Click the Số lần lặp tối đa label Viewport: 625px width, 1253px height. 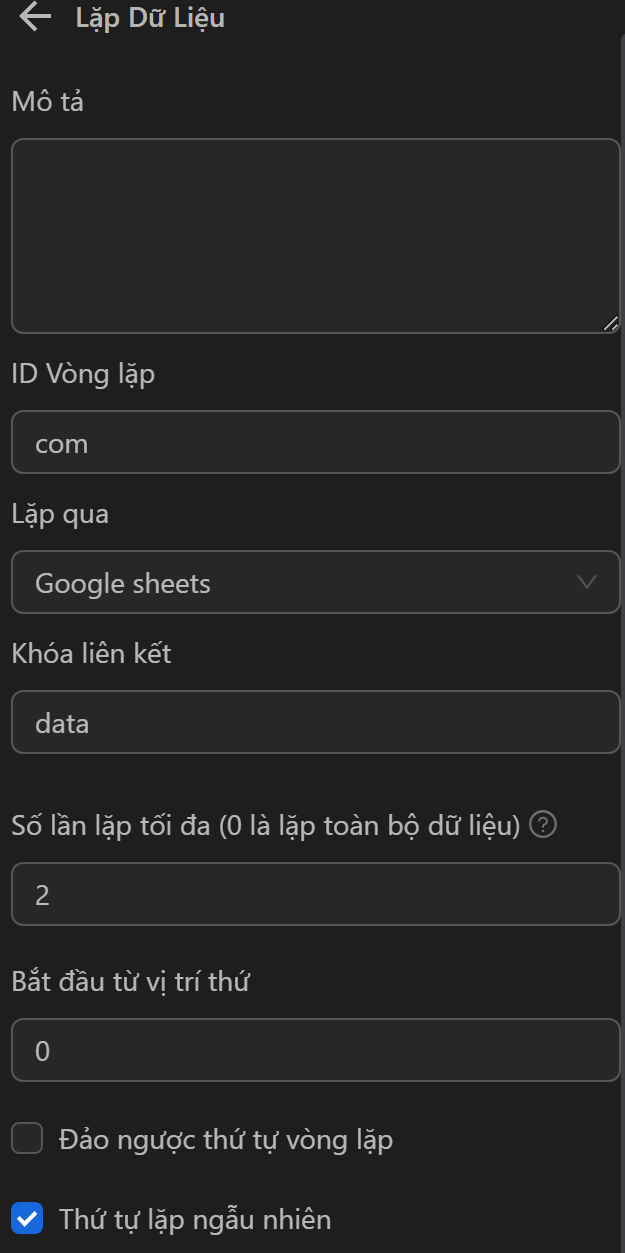tap(266, 826)
